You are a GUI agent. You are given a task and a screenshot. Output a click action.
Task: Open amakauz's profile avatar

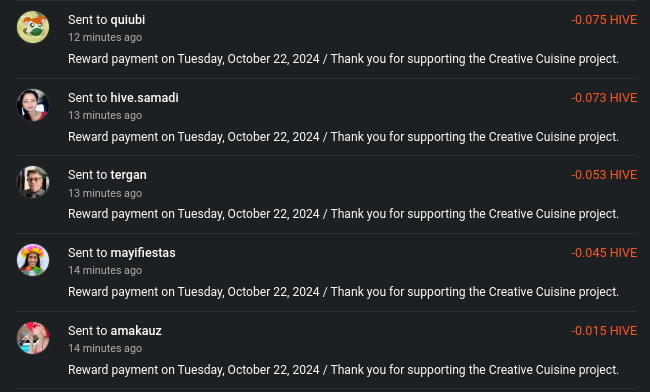33,338
